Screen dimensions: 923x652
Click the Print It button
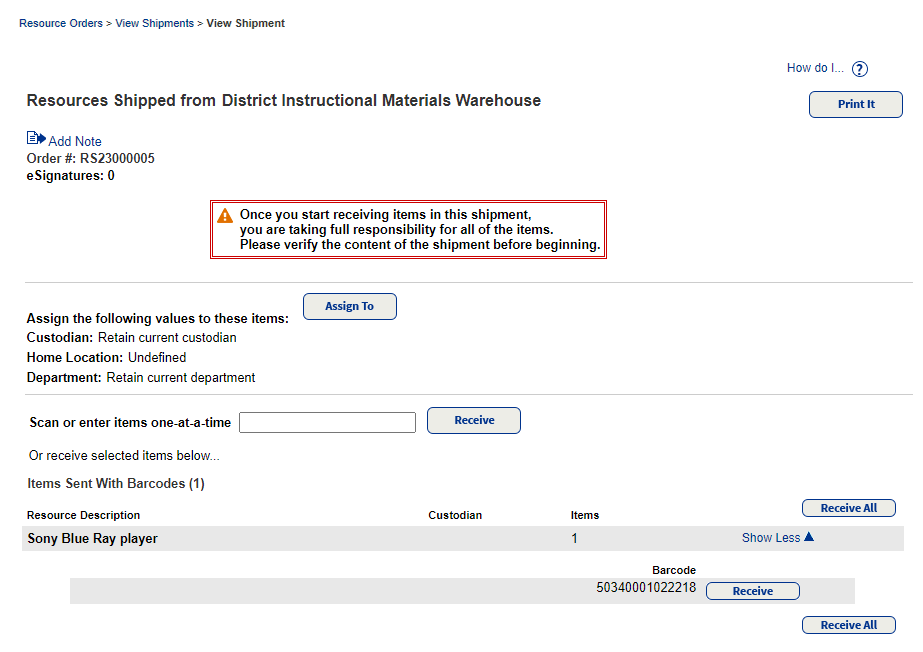(855, 104)
